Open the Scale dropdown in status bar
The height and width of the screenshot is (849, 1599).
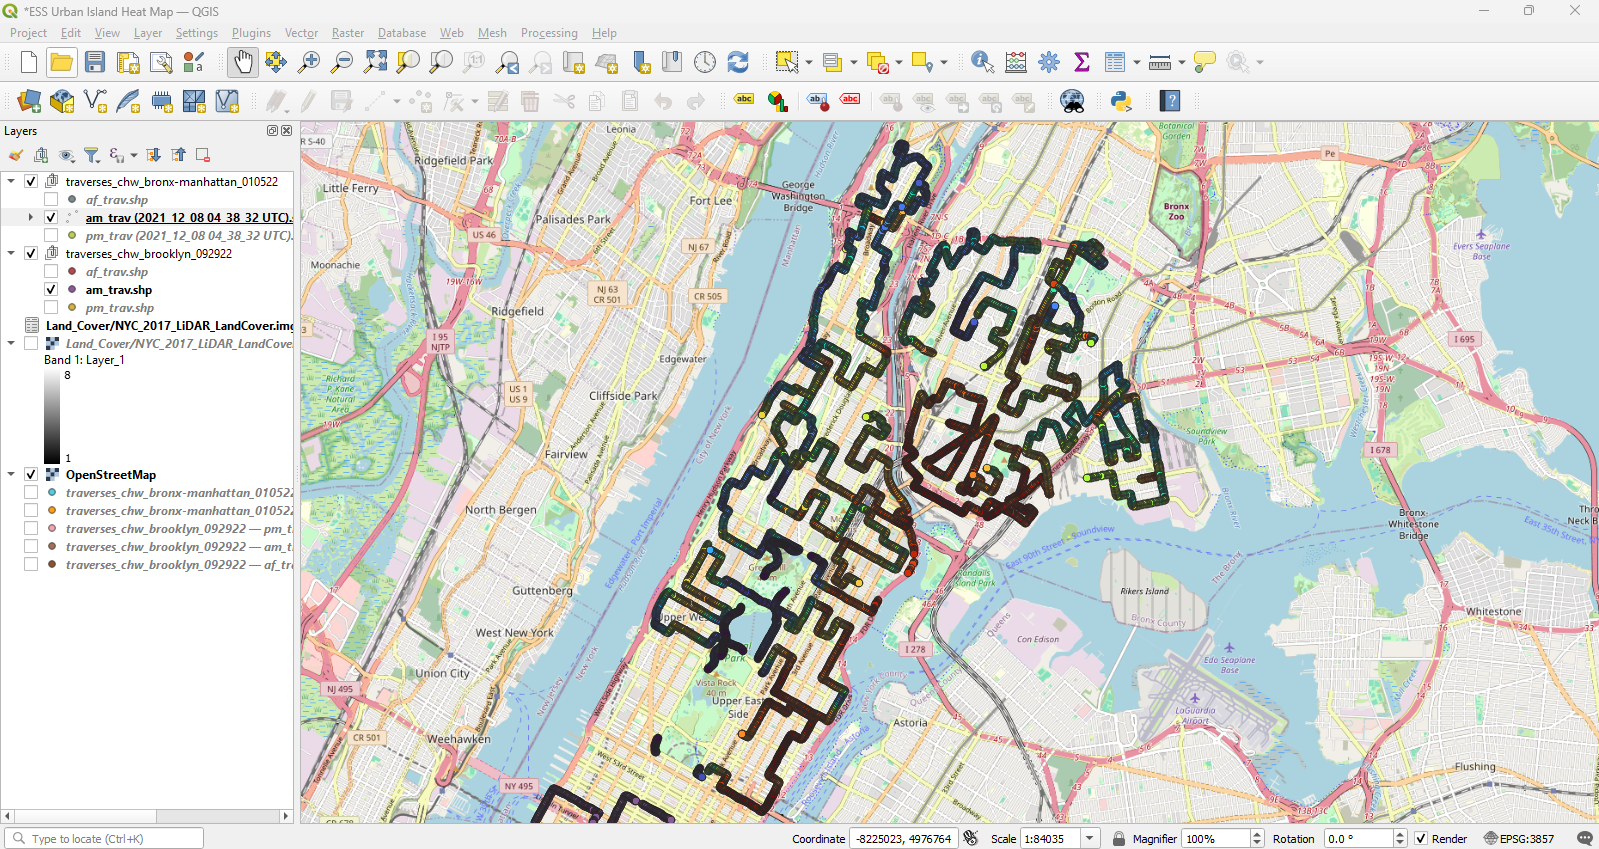coord(1091,839)
